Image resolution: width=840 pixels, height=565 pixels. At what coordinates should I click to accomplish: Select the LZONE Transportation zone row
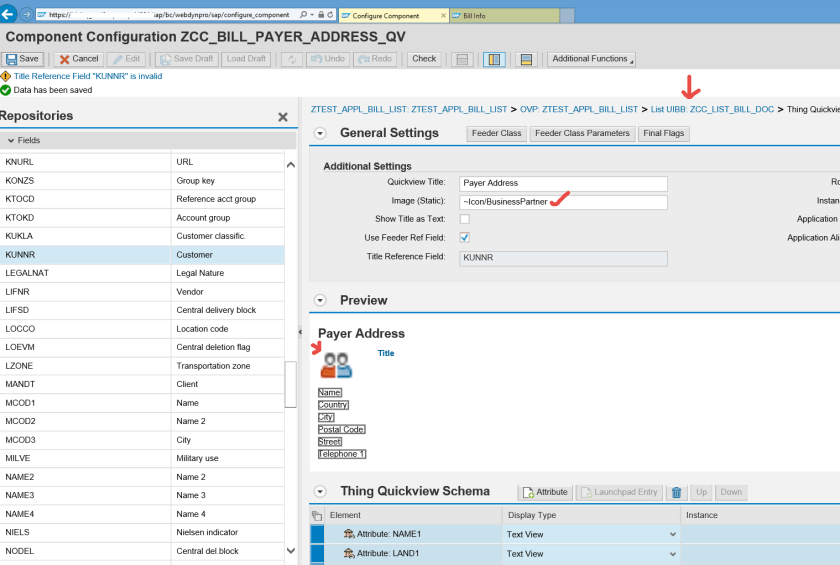pyautogui.click(x=142, y=366)
